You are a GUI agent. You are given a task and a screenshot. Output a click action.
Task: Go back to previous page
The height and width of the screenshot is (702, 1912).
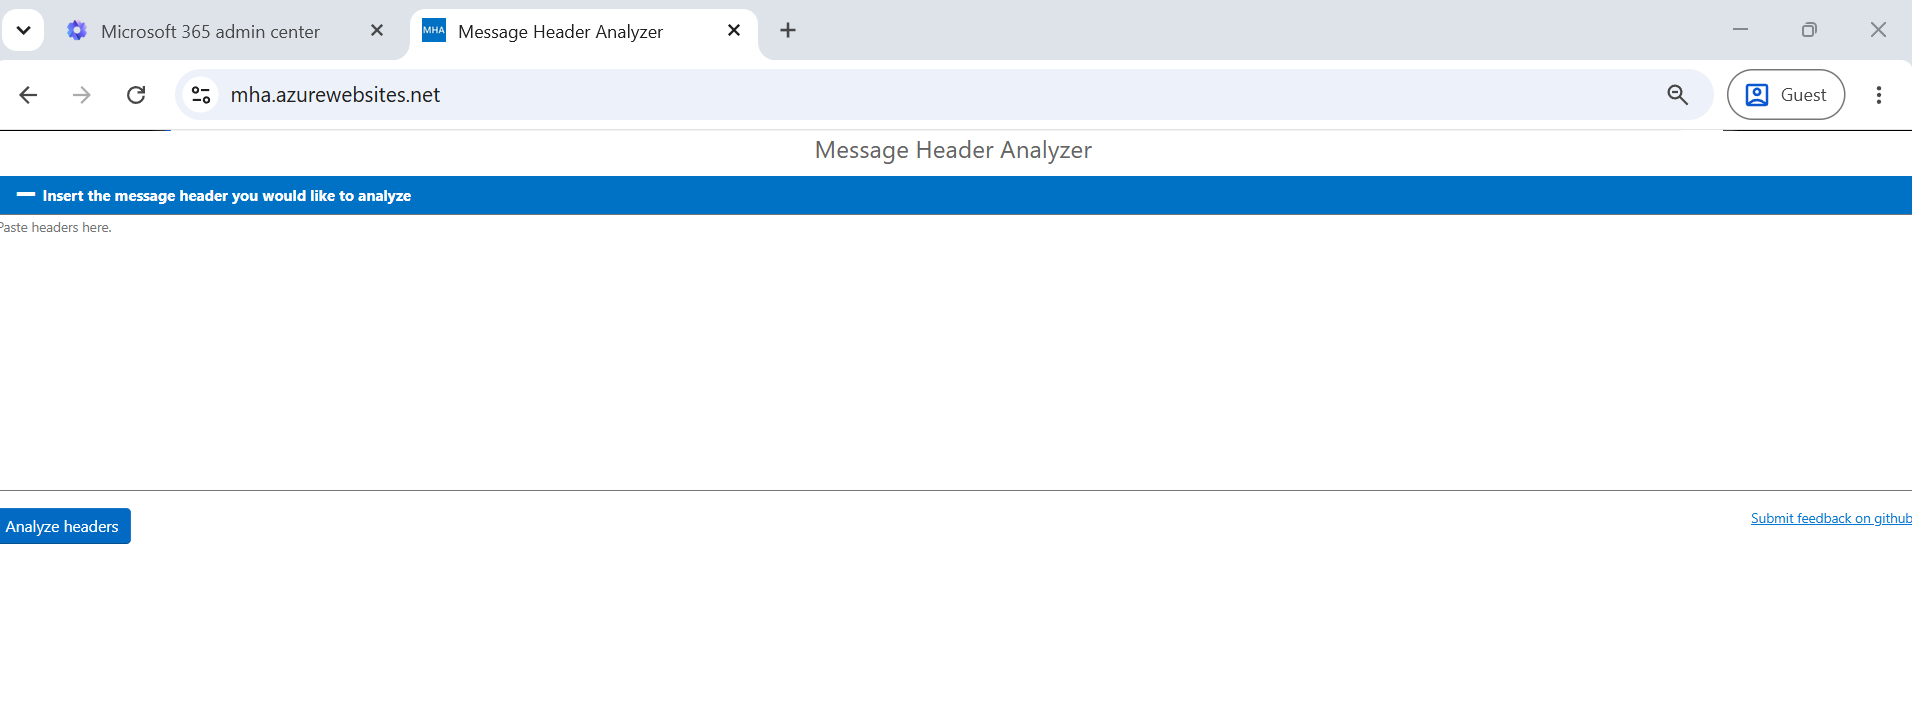28,95
